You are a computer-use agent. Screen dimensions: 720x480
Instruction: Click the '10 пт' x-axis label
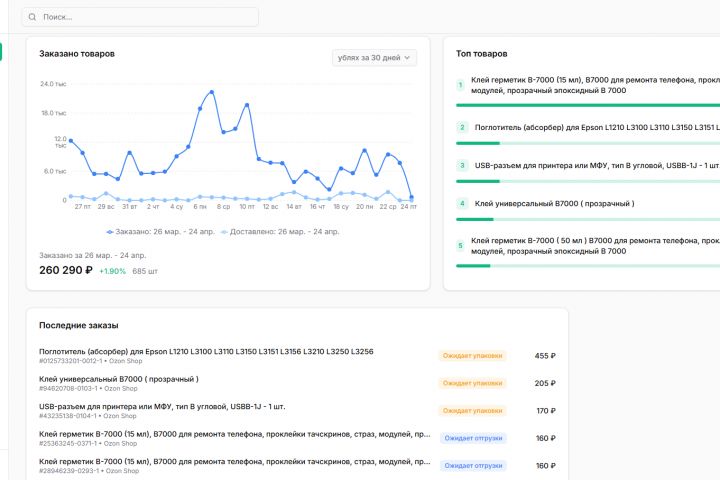247,207
